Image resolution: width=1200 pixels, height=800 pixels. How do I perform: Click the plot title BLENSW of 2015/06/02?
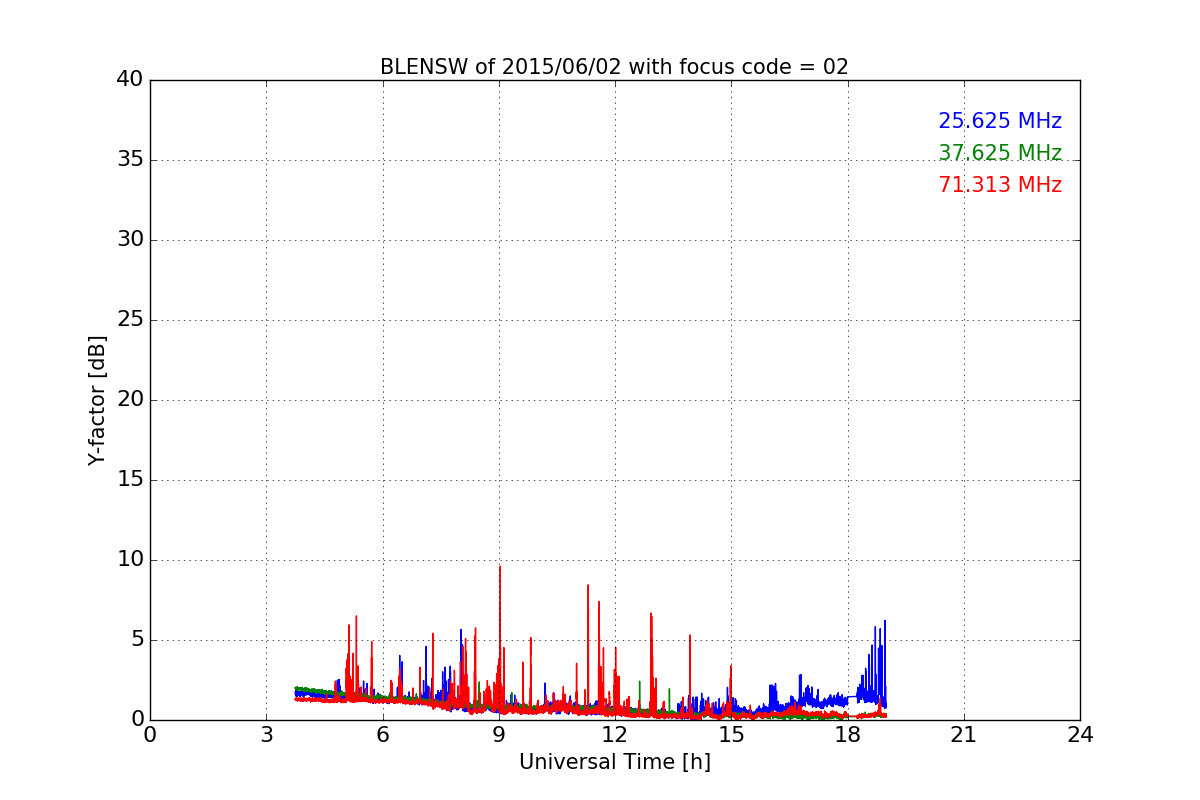614,67
